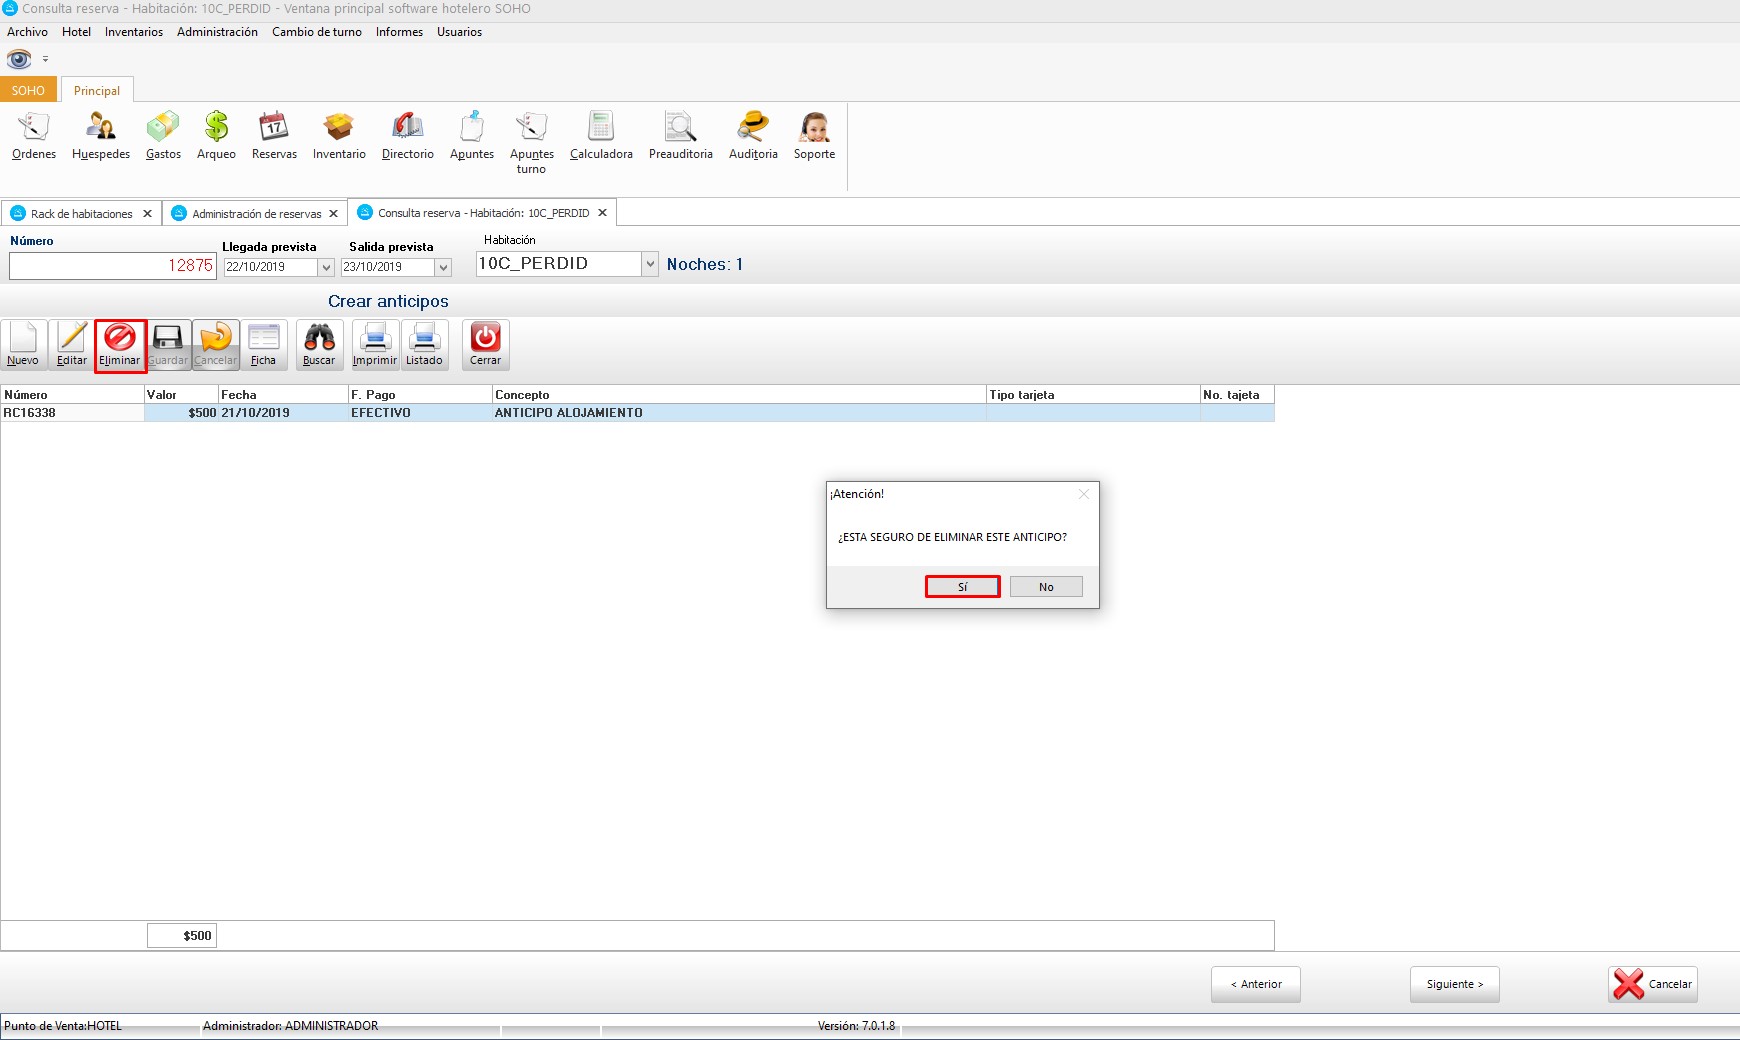This screenshot has width=1740, height=1040.
Task: Close the Administración de reservas tab
Action: [334, 214]
